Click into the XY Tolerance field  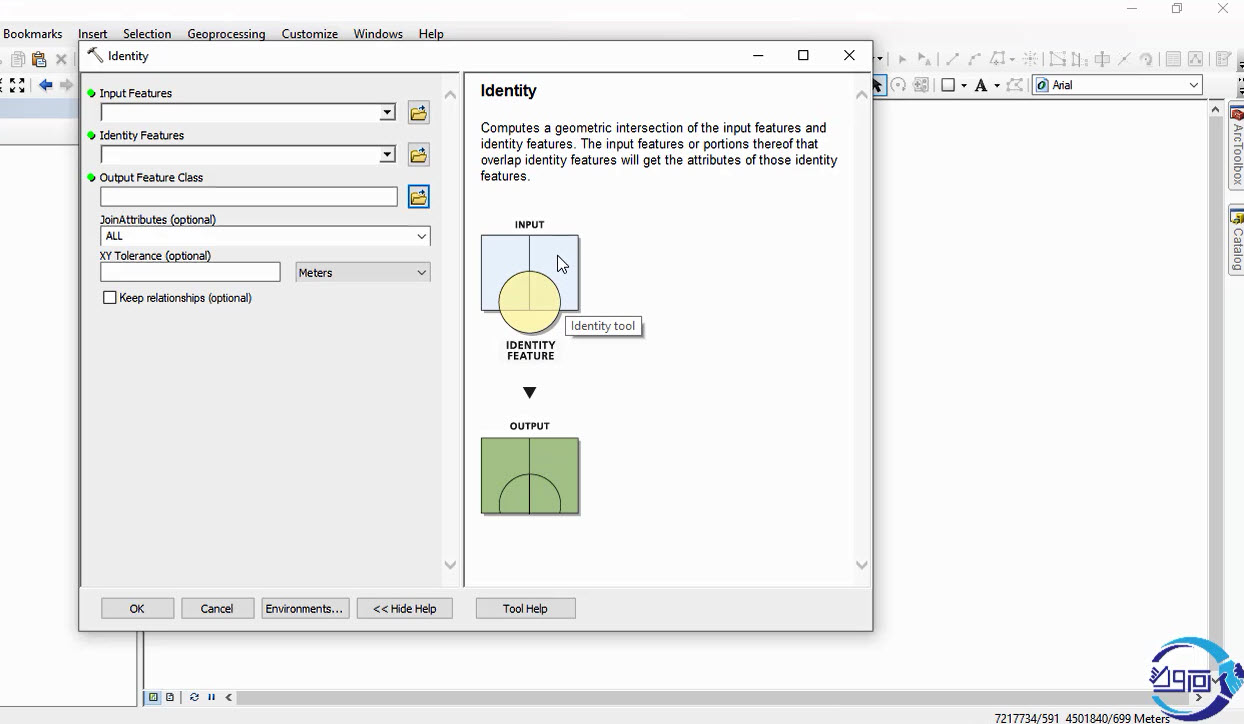tap(190, 272)
